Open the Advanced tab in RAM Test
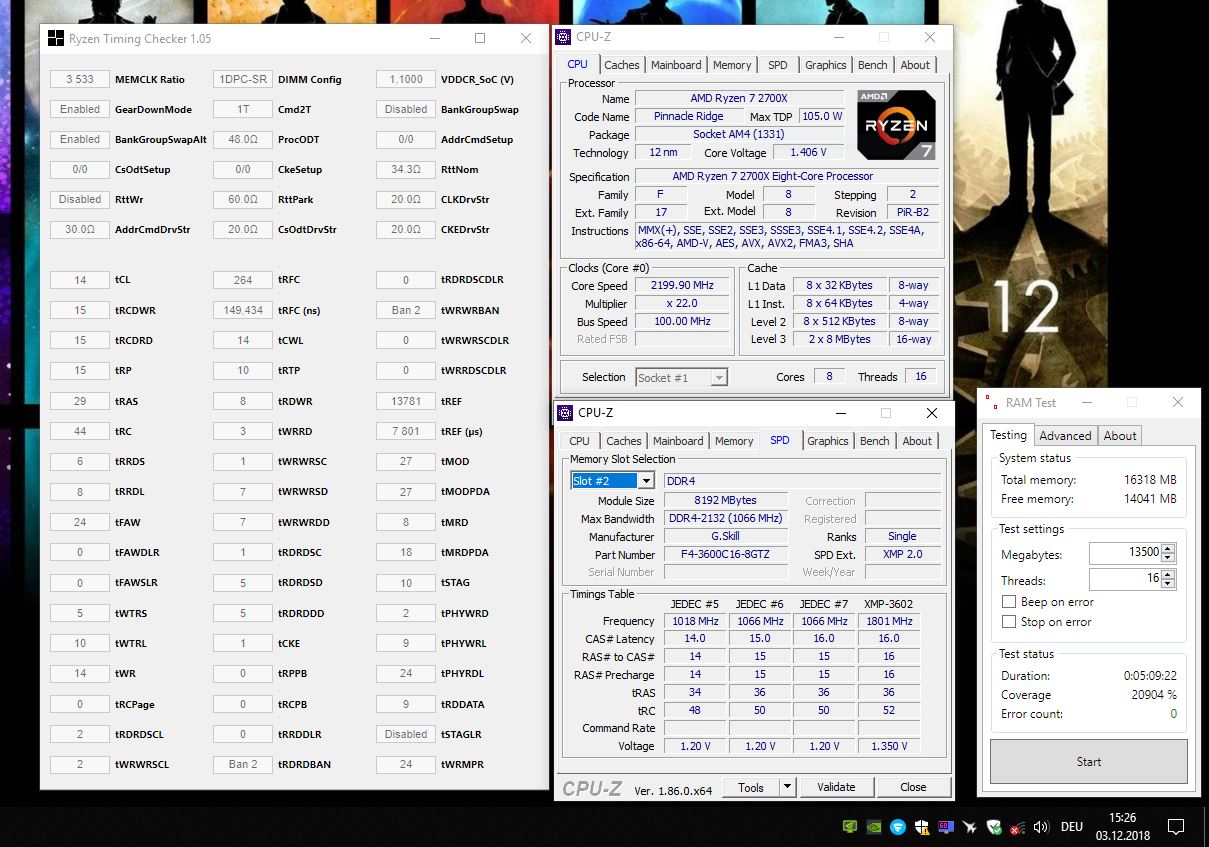Image resolution: width=1209 pixels, height=847 pixels. (1065, 436)
